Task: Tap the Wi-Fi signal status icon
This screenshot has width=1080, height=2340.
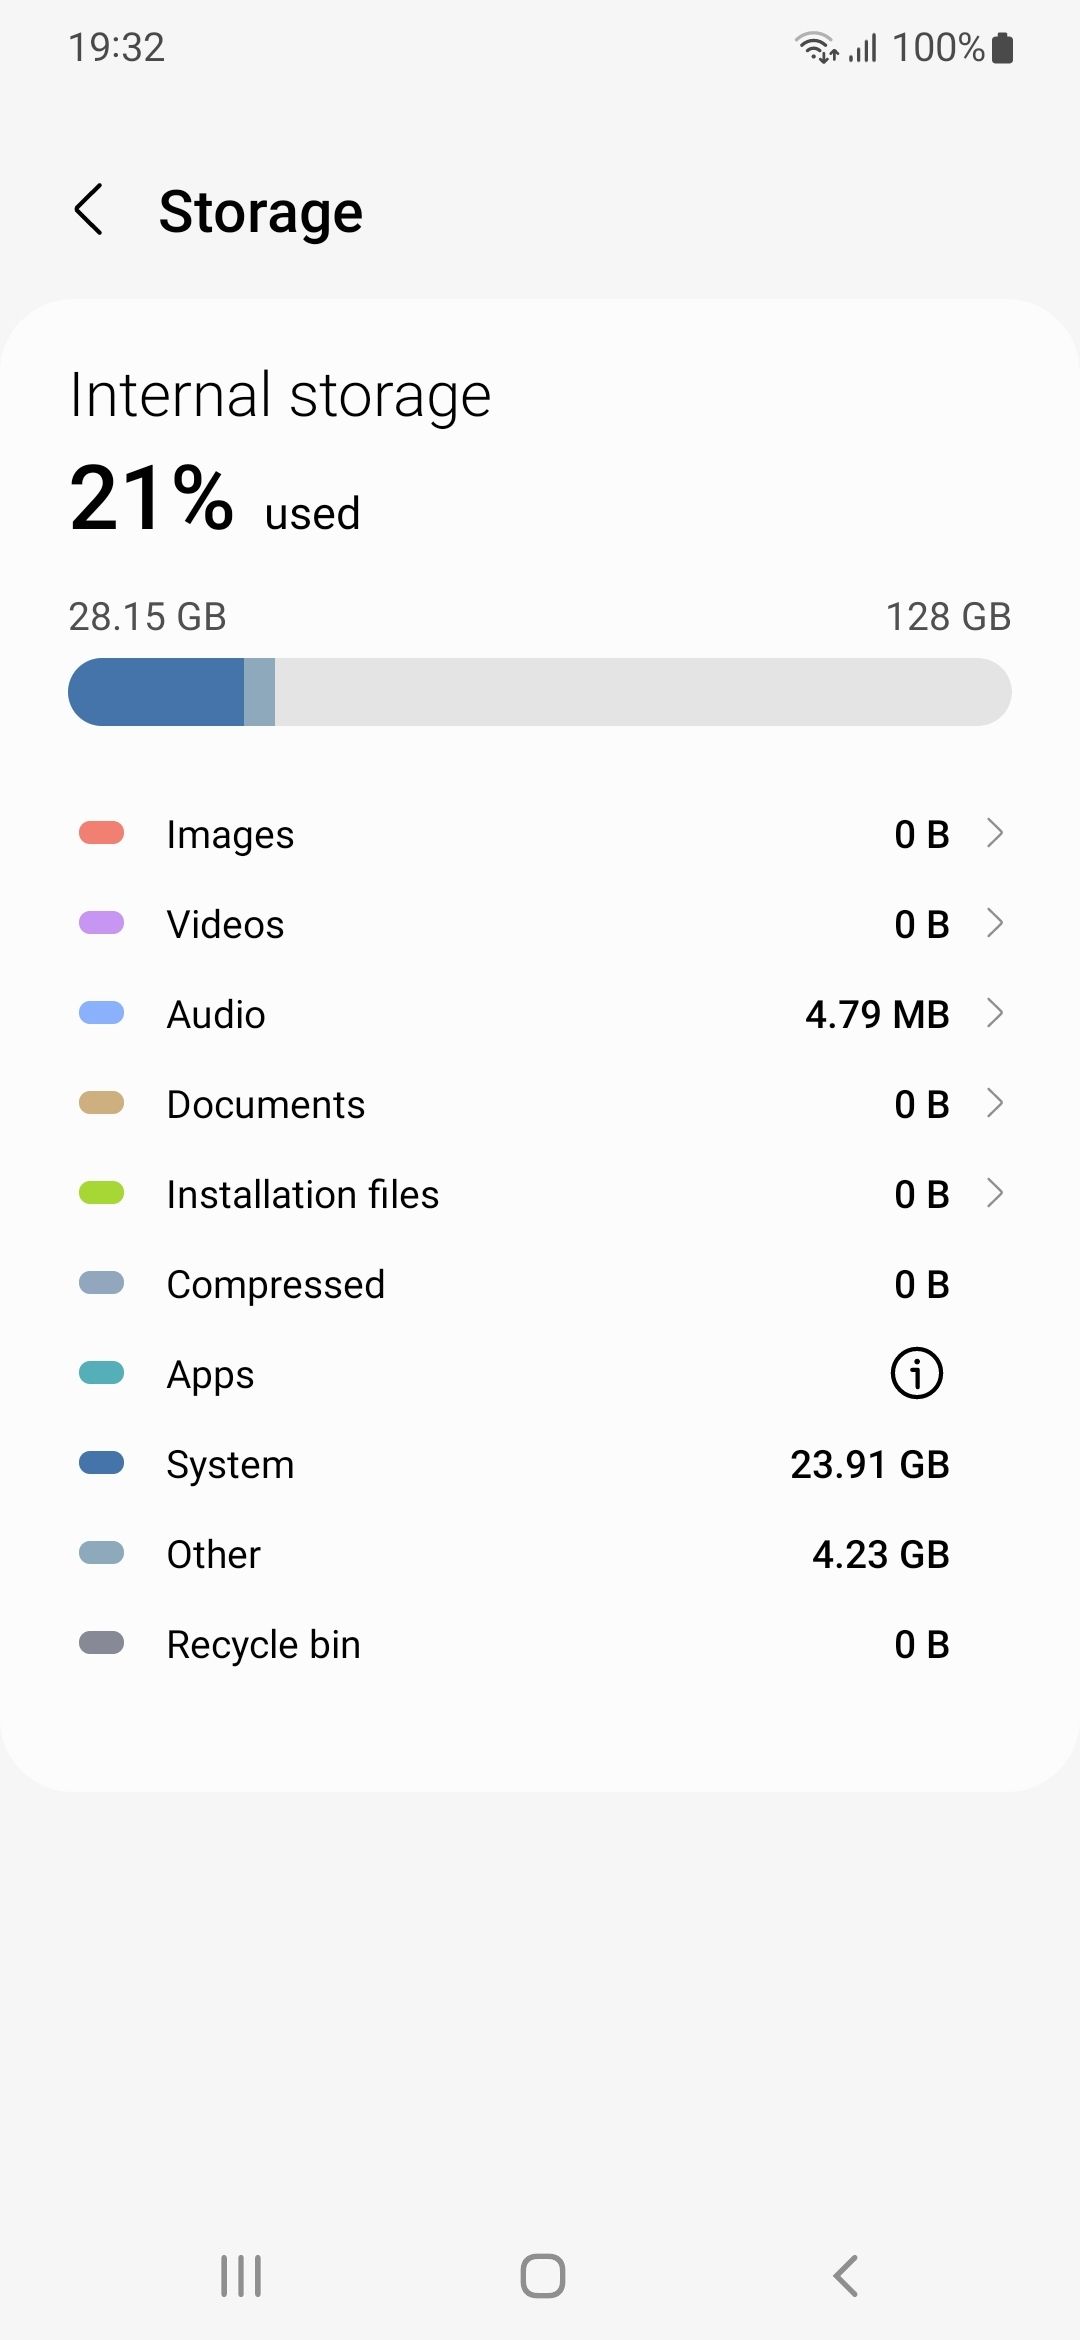Action: [817, 47]
